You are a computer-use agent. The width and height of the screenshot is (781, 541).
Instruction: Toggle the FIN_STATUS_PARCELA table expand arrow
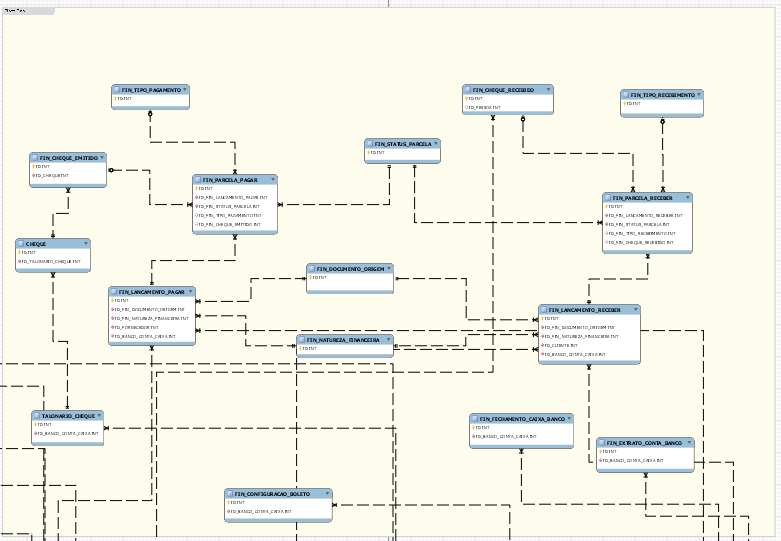(436, 143)
